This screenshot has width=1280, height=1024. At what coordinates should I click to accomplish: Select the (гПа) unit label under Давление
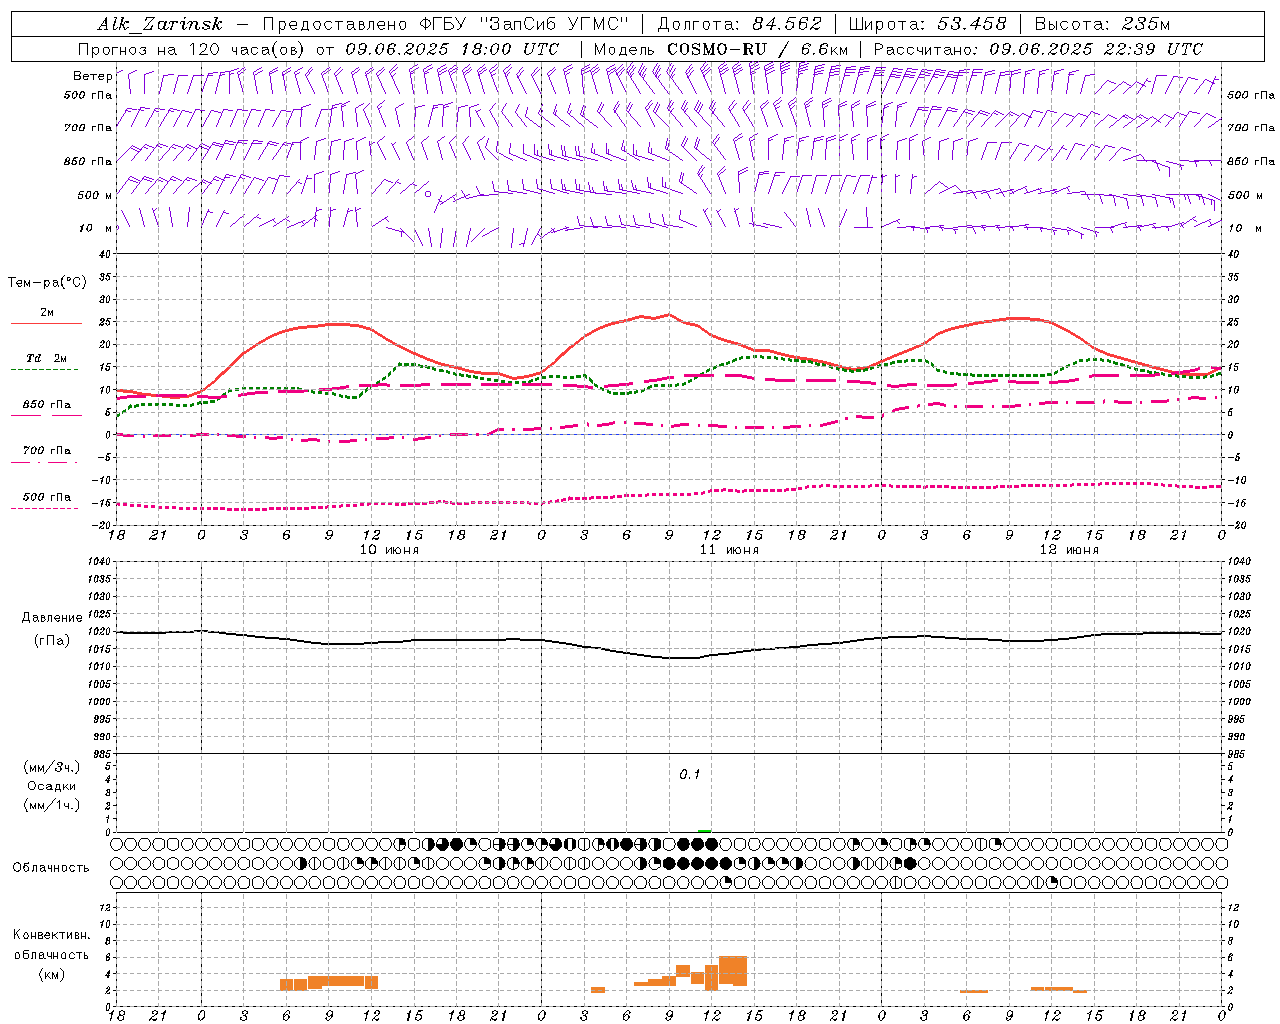click(52, 640)
